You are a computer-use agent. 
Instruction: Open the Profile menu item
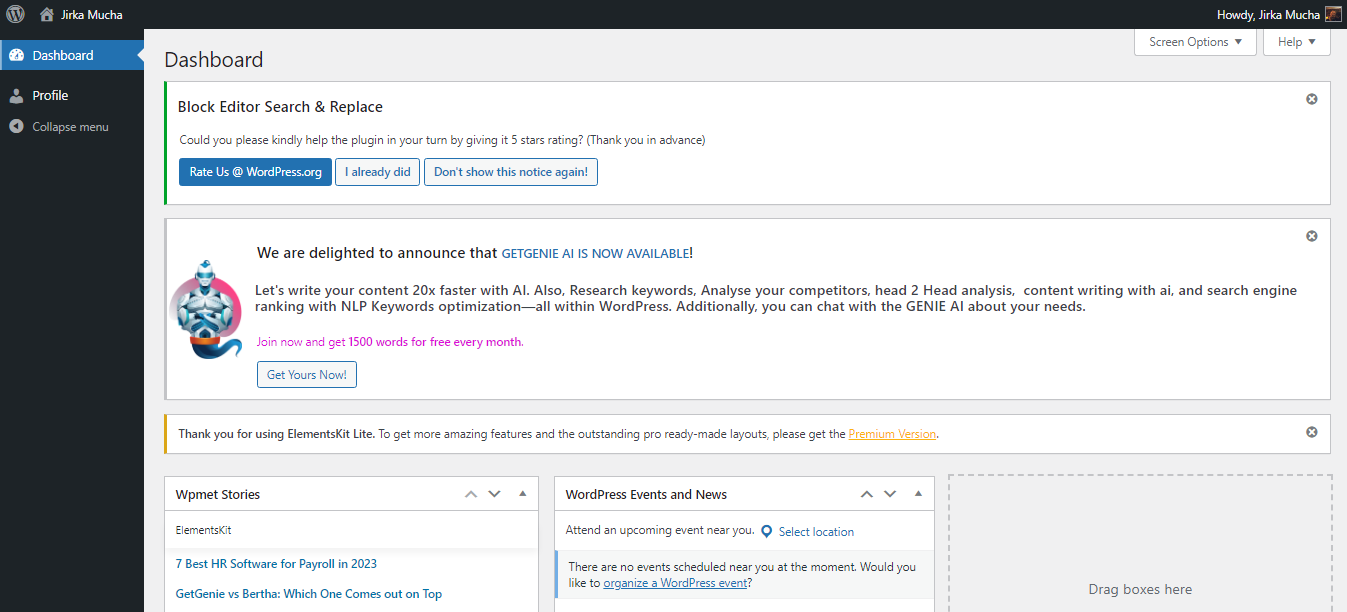pos(72,95)
